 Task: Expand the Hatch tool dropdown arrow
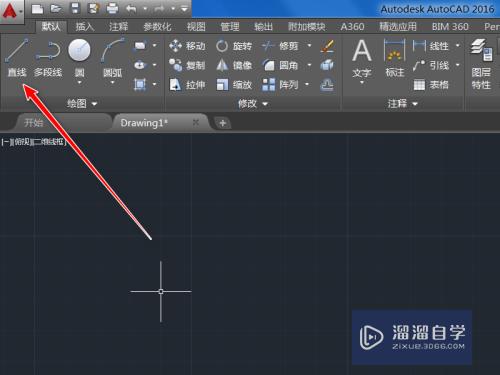tap(155, 84)
